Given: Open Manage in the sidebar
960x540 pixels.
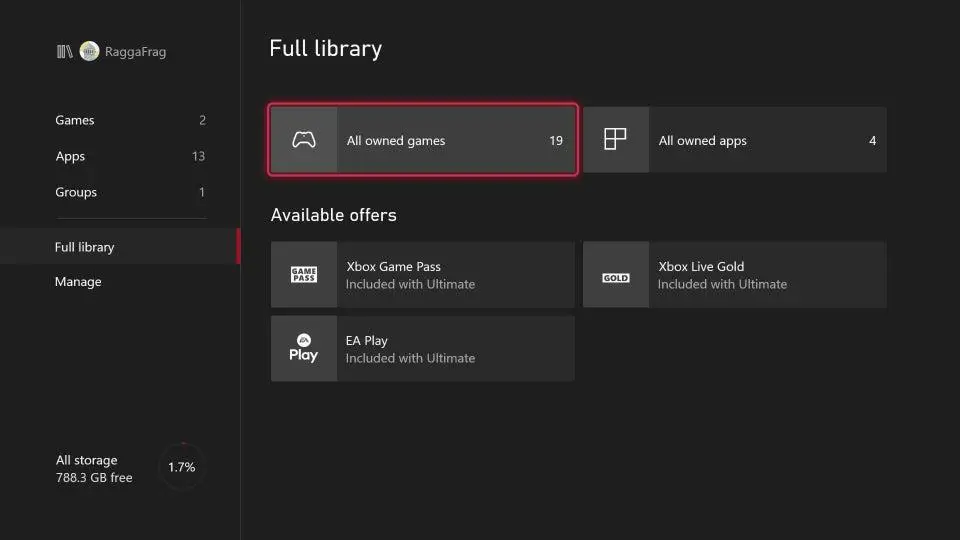Looking at the screenshot, I should (120, 282).
